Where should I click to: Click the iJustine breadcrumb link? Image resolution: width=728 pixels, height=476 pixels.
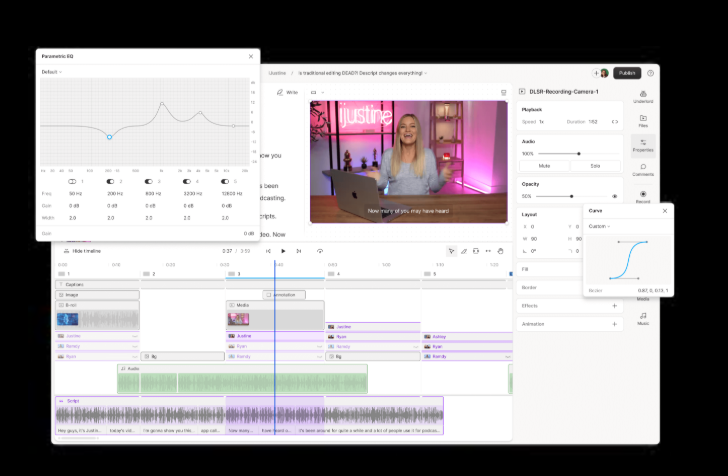click(277, 73)
